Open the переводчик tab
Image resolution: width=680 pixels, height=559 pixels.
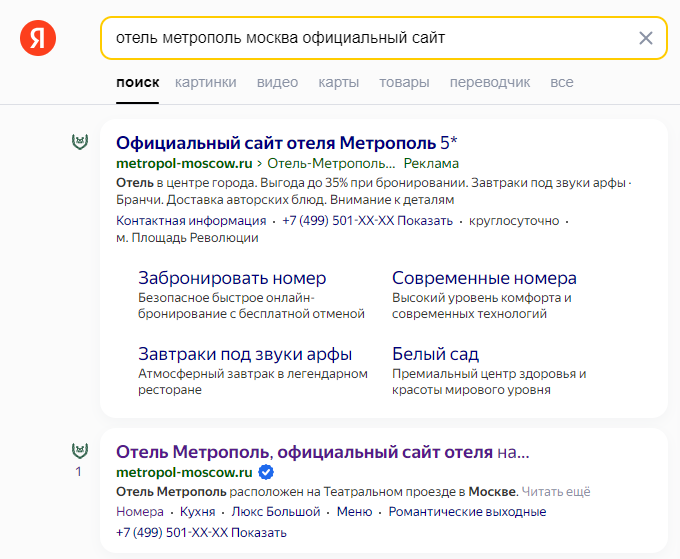(x=490, y=82)
